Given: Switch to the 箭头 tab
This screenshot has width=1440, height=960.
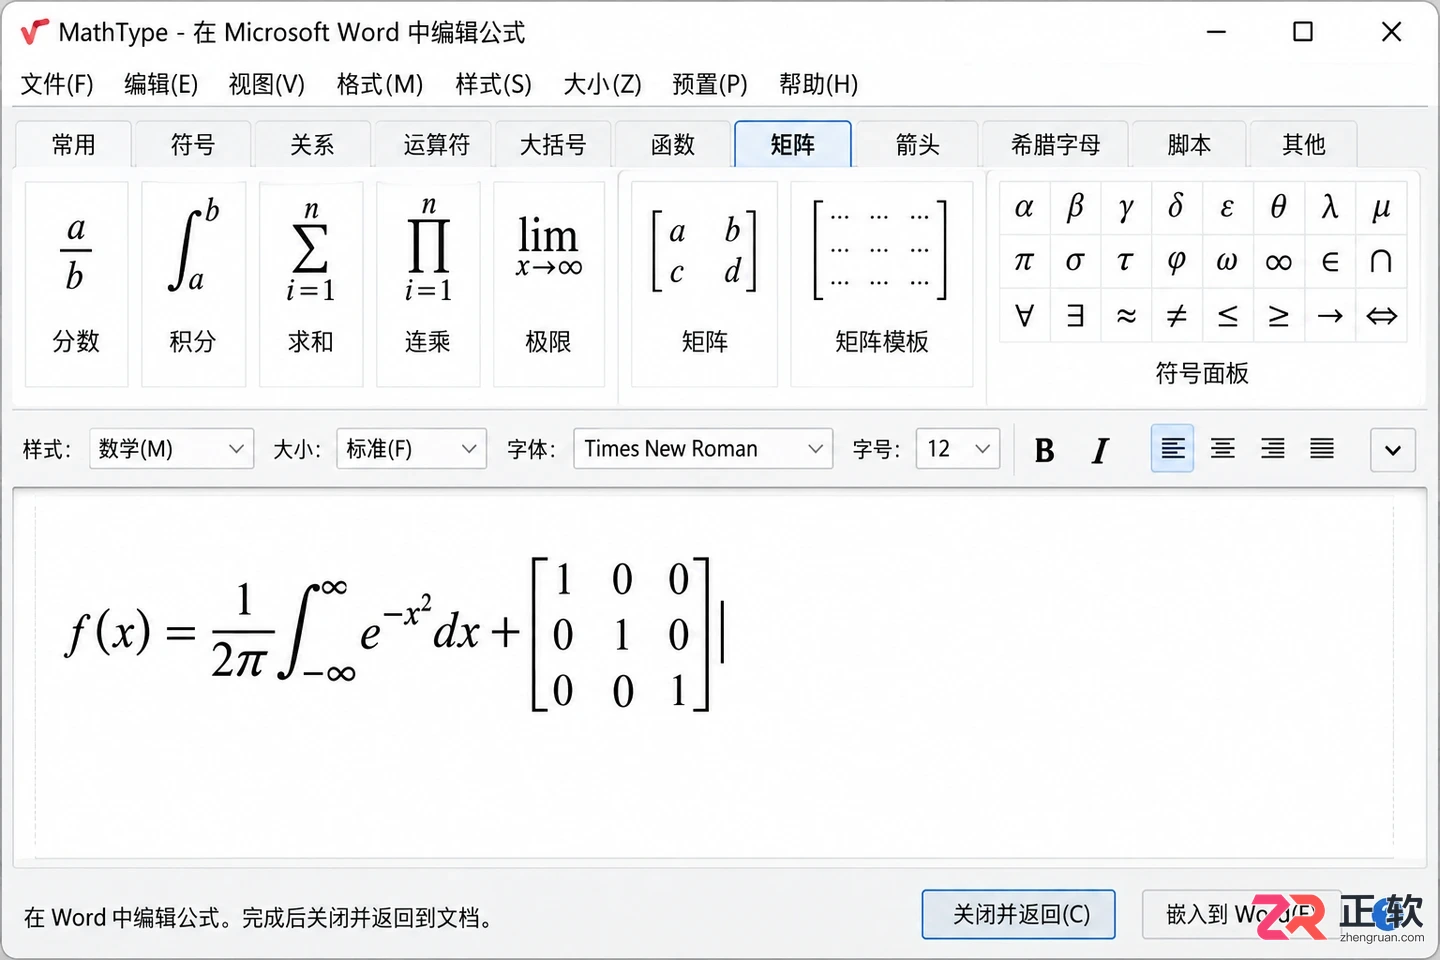Looking at the screenshot, I should [917, 145].
